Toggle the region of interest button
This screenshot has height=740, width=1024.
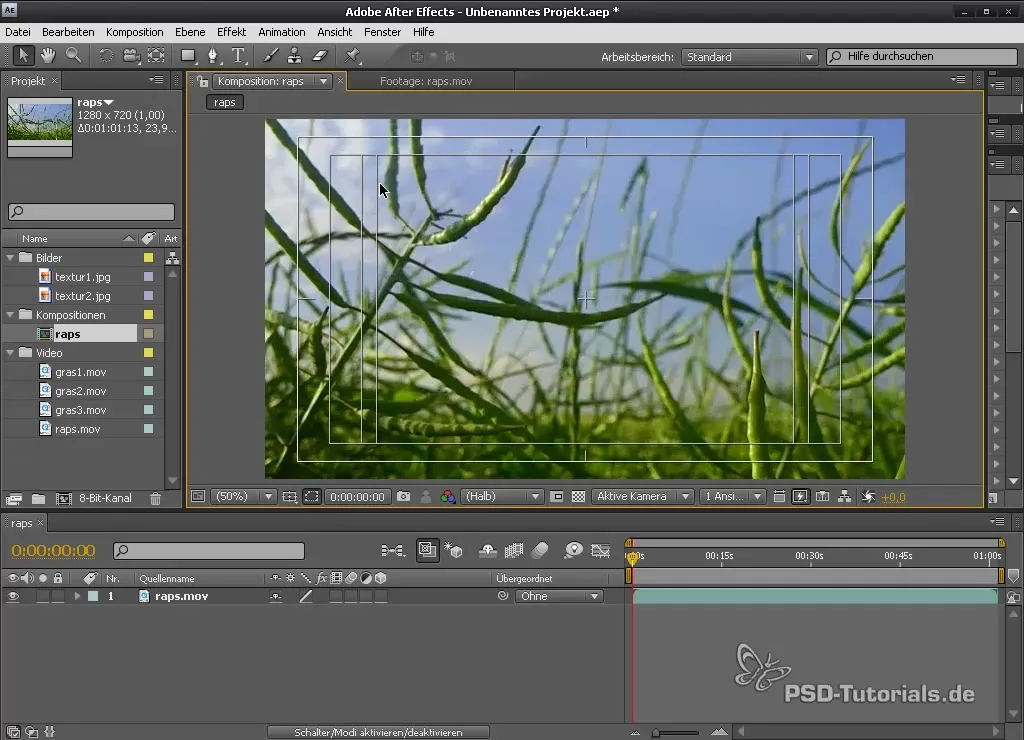tap(557, 496)
